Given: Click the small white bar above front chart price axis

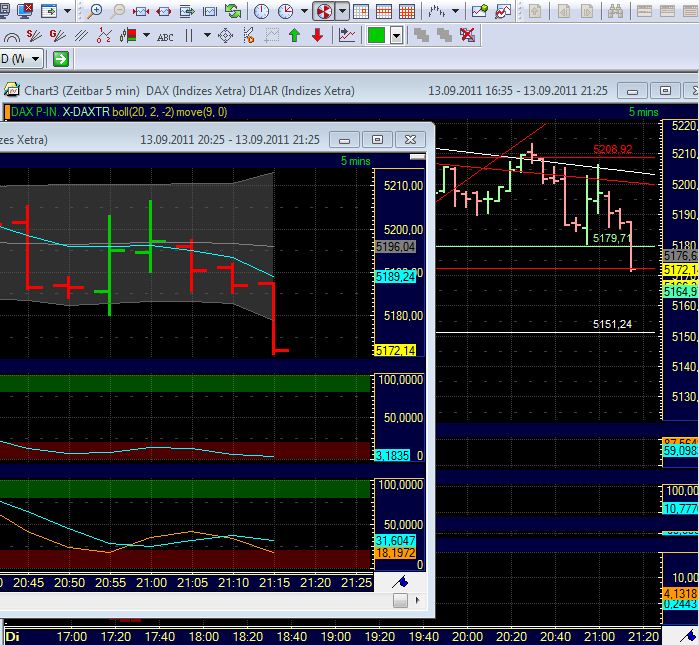Looking at the screenshot, I should (417, 156).
